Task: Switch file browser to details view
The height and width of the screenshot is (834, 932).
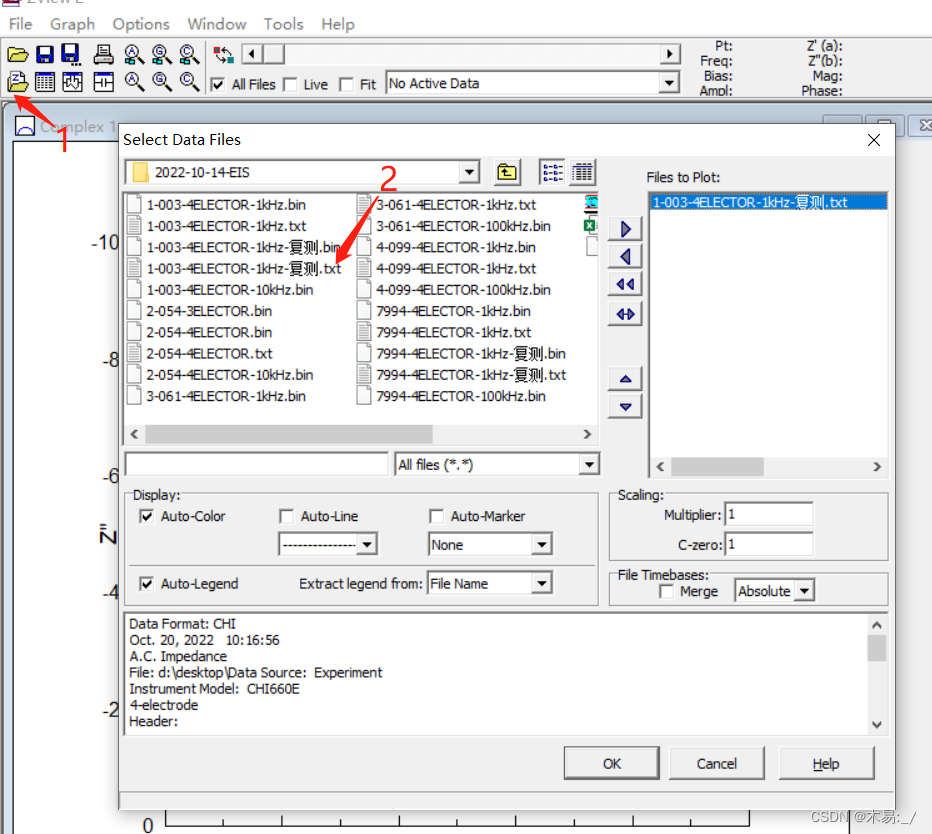Action: click(x=582, y=172)
